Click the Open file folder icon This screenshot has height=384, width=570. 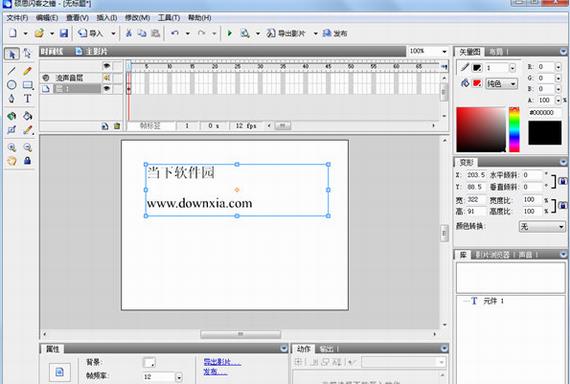pyautogui.click(x=39, y=33)
